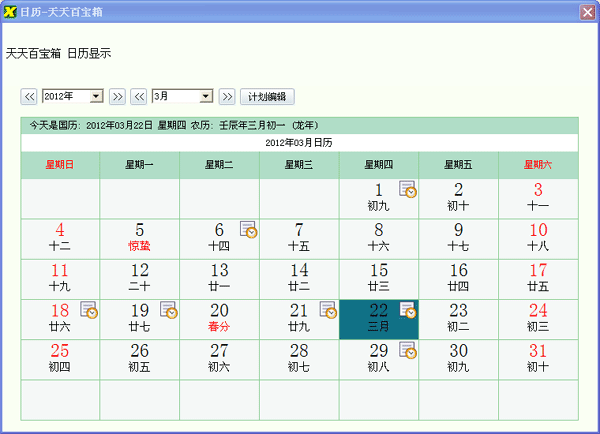Select March 20 春分 cell
The height and width of the screenshot is (434, 600).
pos(219,320)
